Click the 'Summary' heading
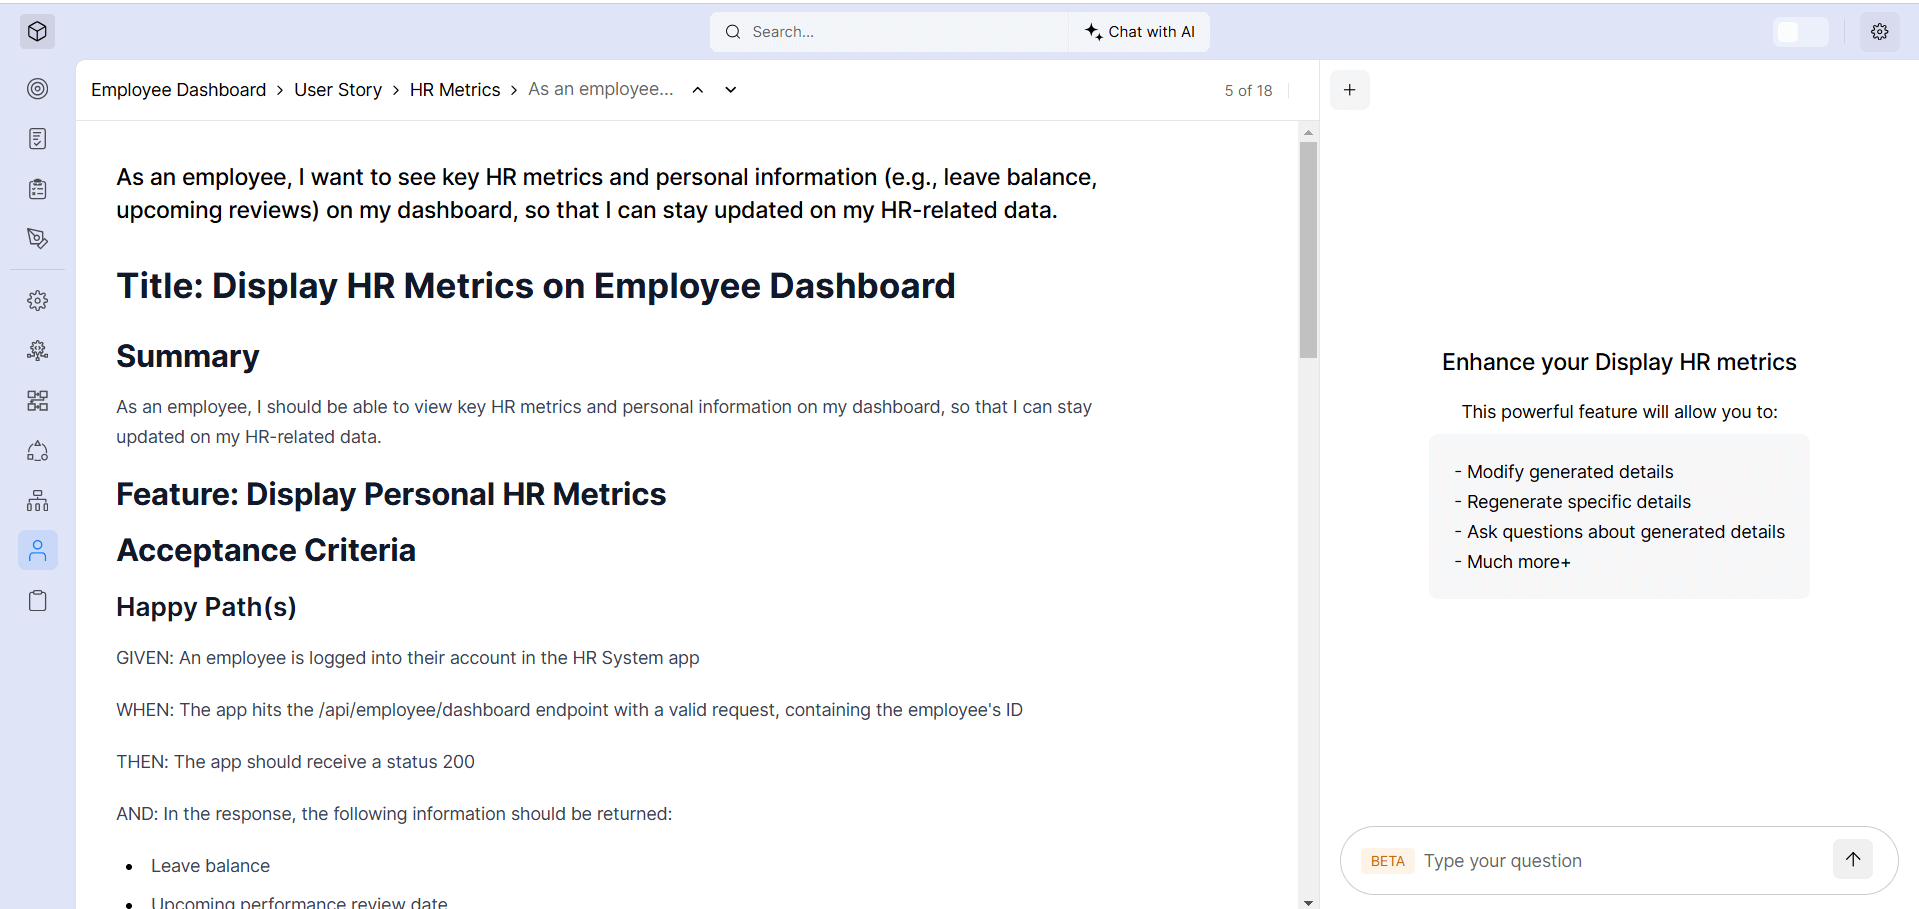The height and width of the screenshot is (909, 1919). 188,356
